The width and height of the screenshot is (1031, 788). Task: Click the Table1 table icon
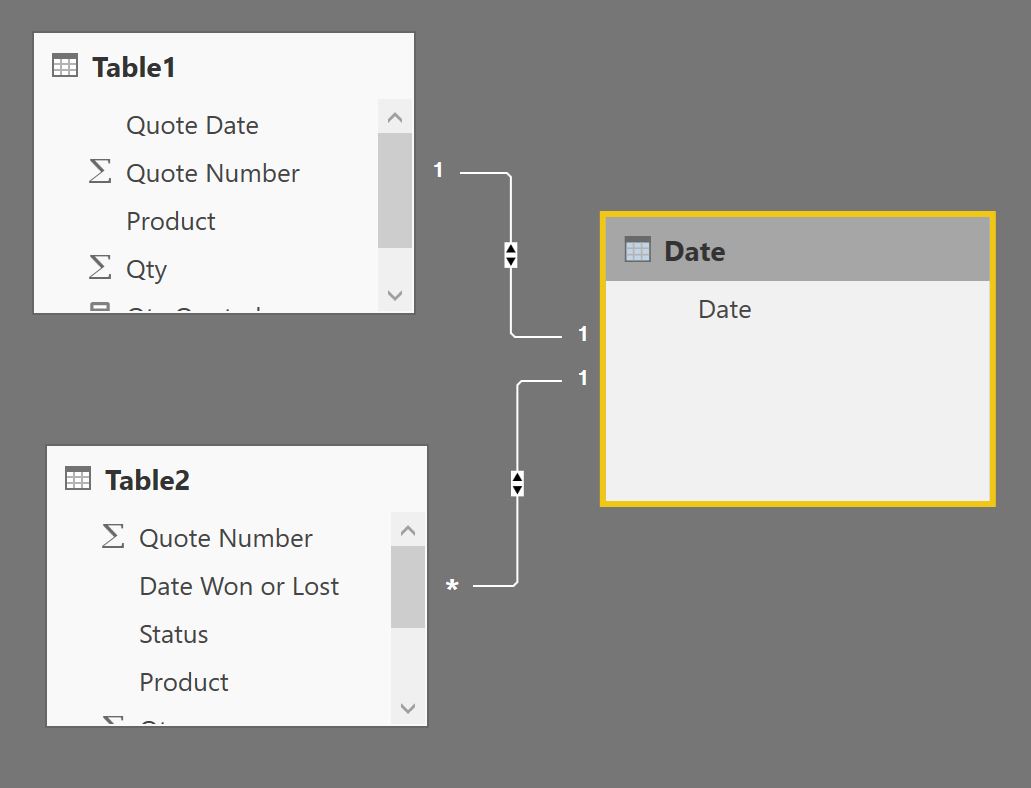pyautogui.click(x=65, y=66)
